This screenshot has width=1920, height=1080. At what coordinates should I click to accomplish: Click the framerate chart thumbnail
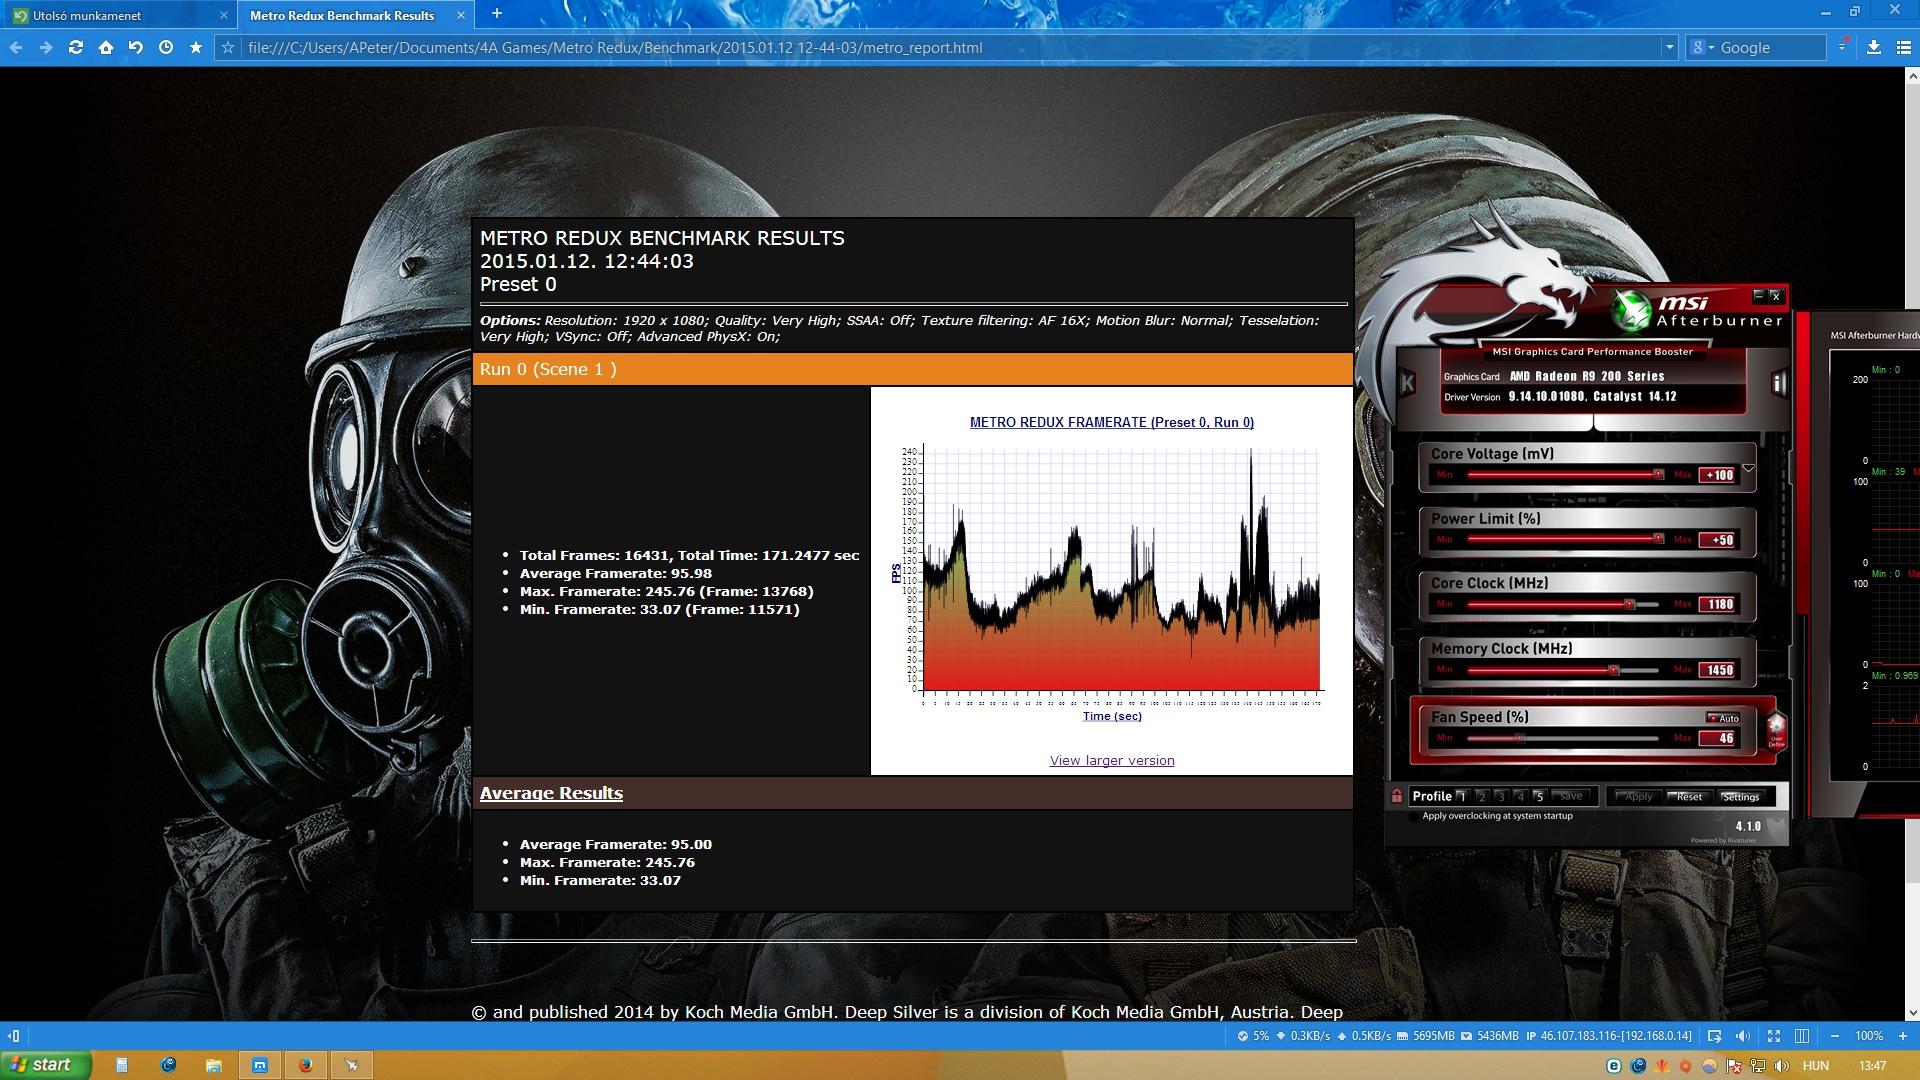coord(1112,572)
